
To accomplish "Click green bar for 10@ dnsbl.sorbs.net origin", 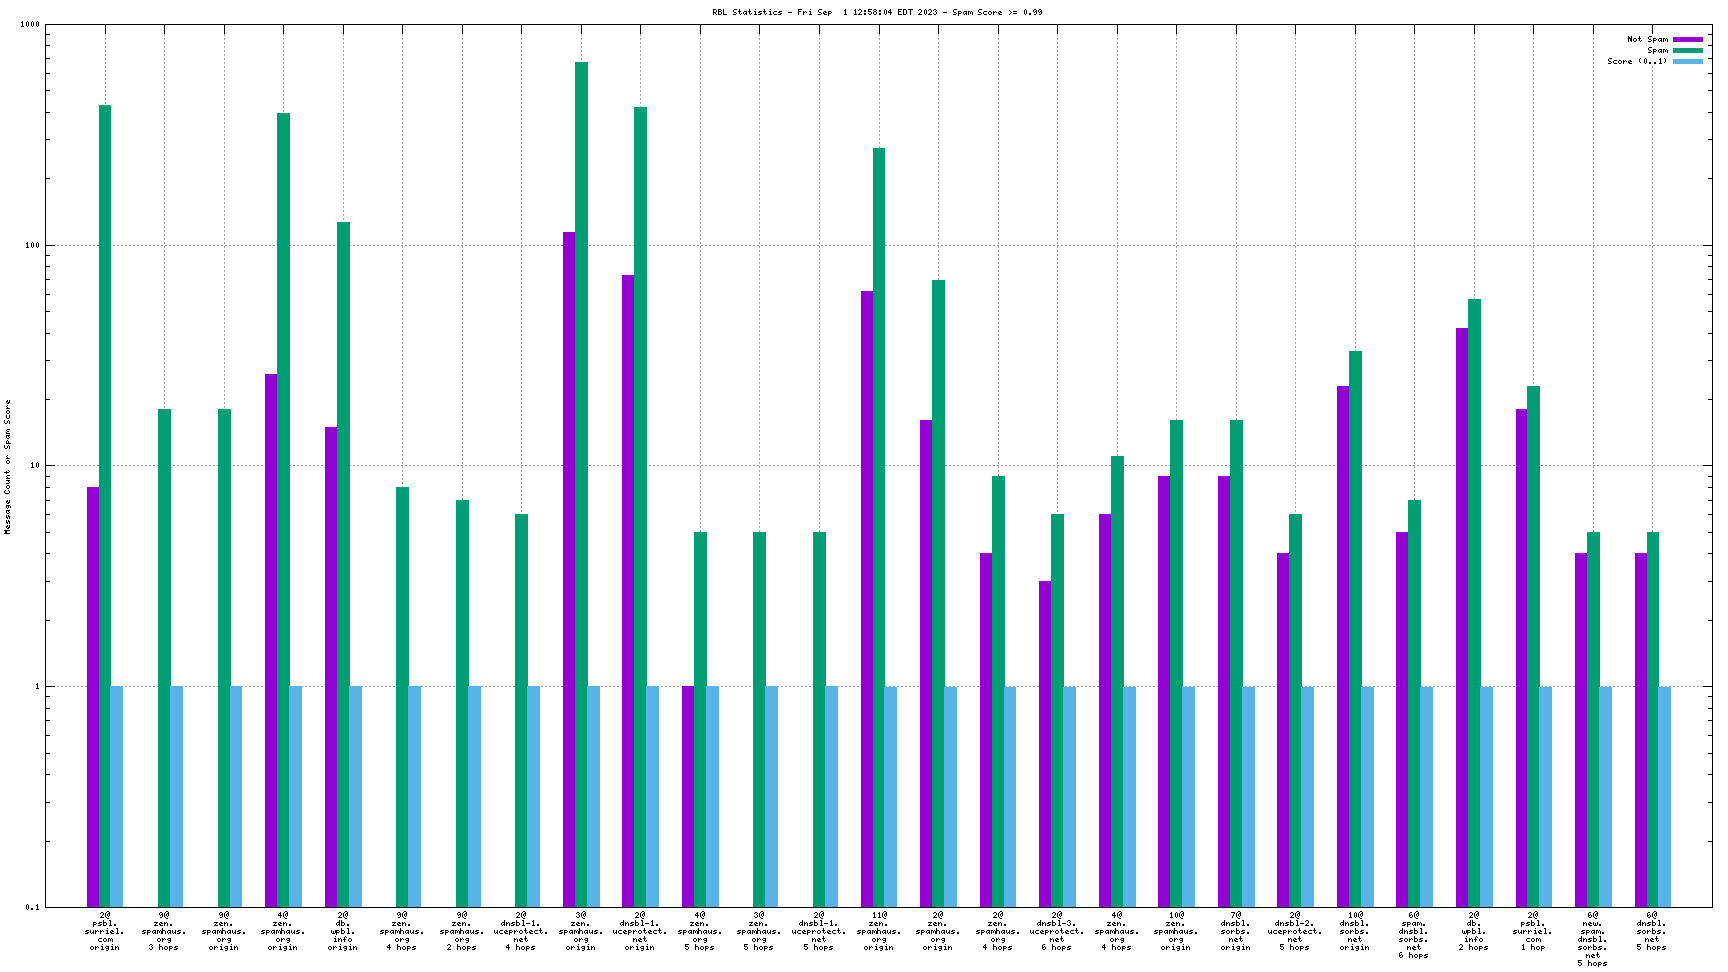I will click(x=1355, y=628).
